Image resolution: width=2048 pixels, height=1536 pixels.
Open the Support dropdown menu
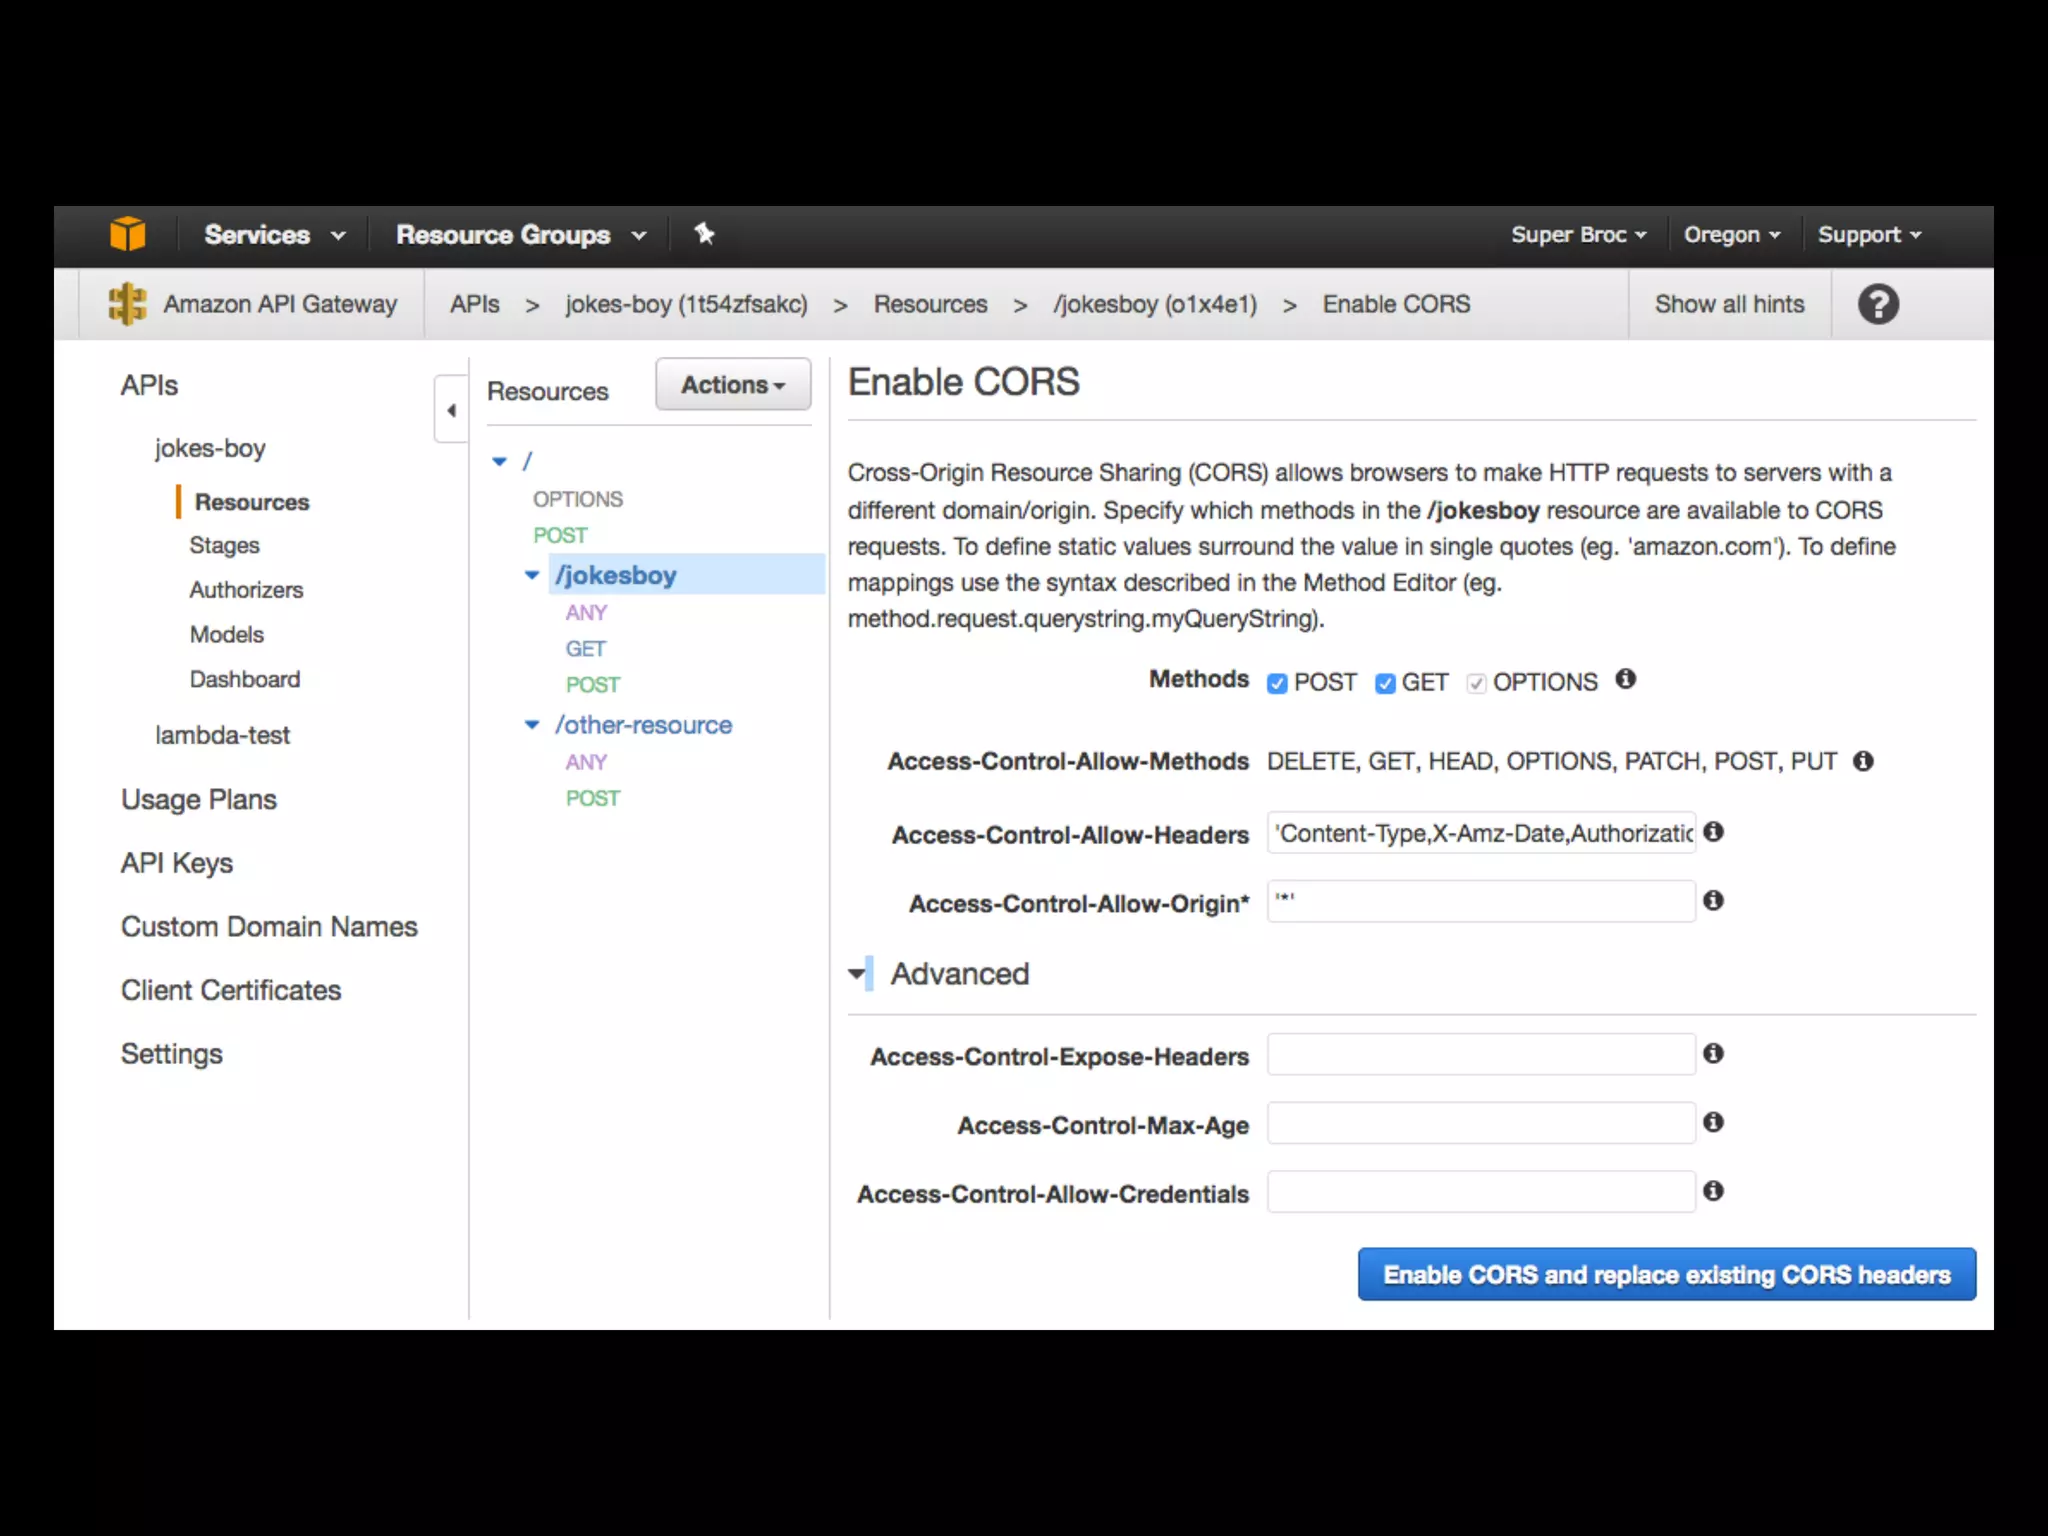pyautogui.click(x=1869, y=235)
